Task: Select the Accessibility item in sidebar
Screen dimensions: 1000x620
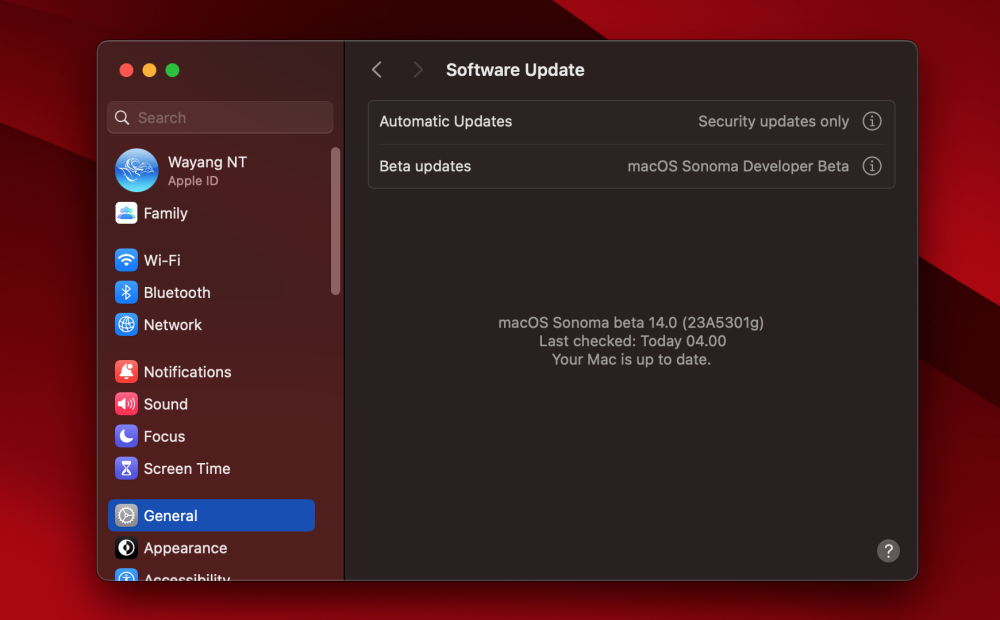Action: 172,575
